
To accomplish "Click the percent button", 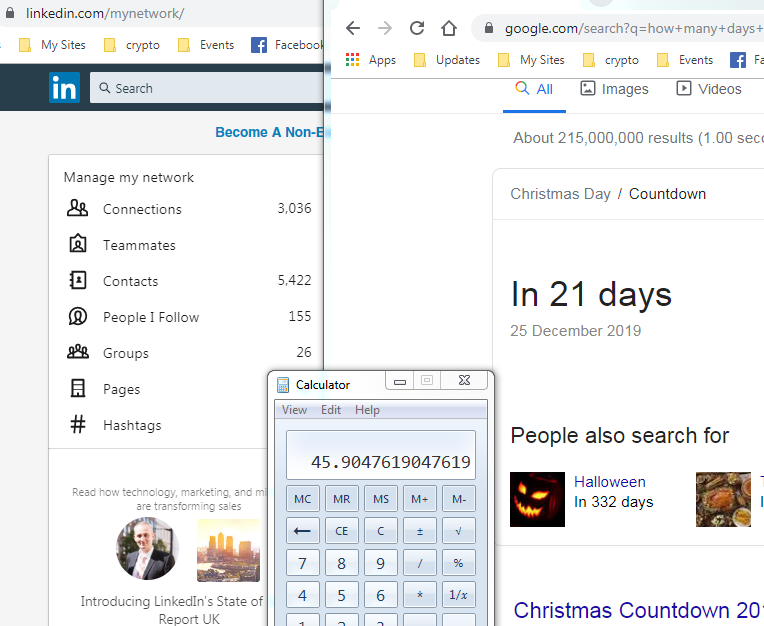I will point(458,563).
